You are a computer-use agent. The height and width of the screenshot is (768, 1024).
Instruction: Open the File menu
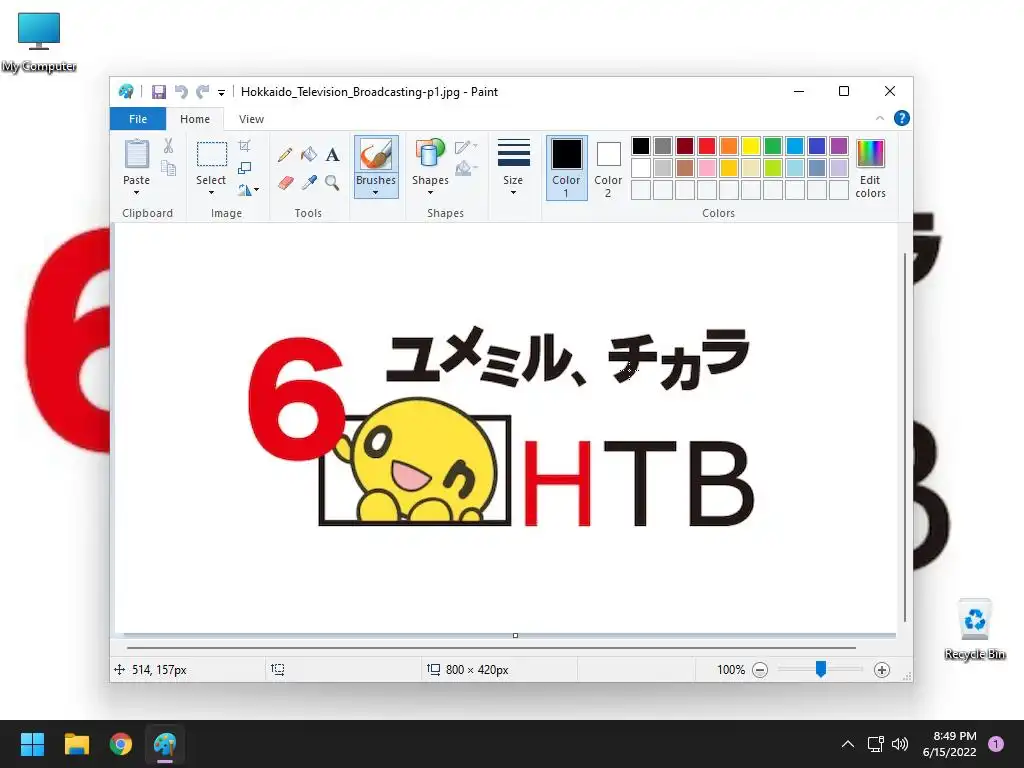(x=138, y=119)
